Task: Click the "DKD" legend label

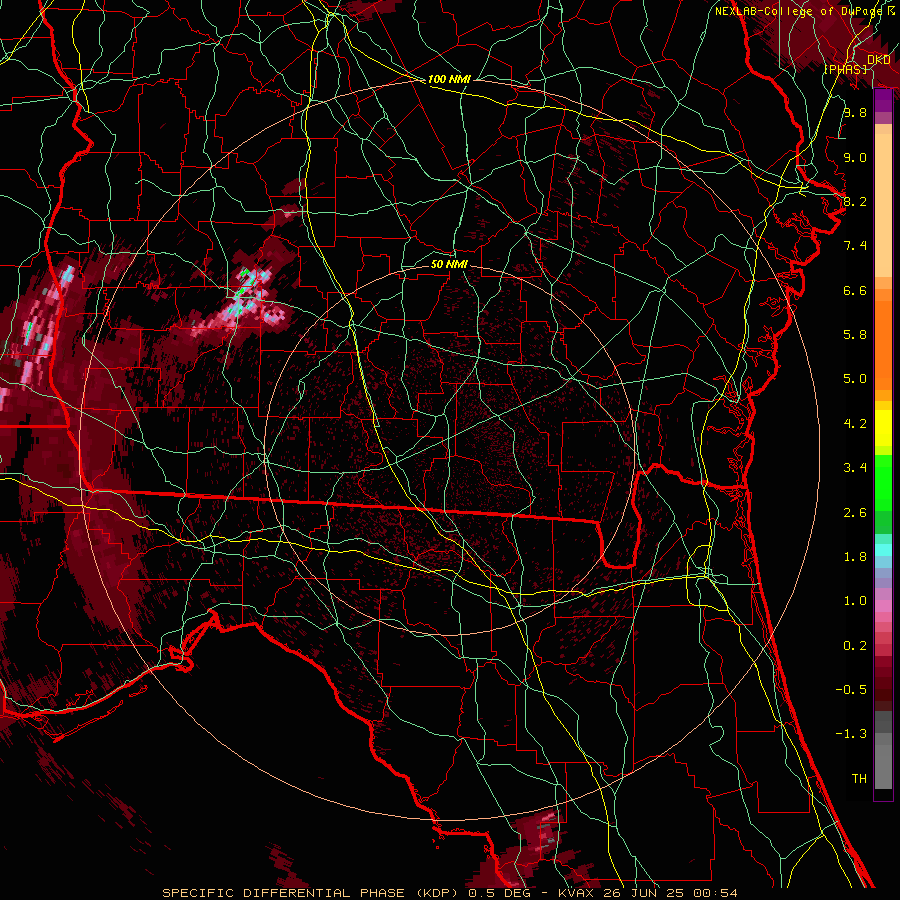Action: click(879, 60)
